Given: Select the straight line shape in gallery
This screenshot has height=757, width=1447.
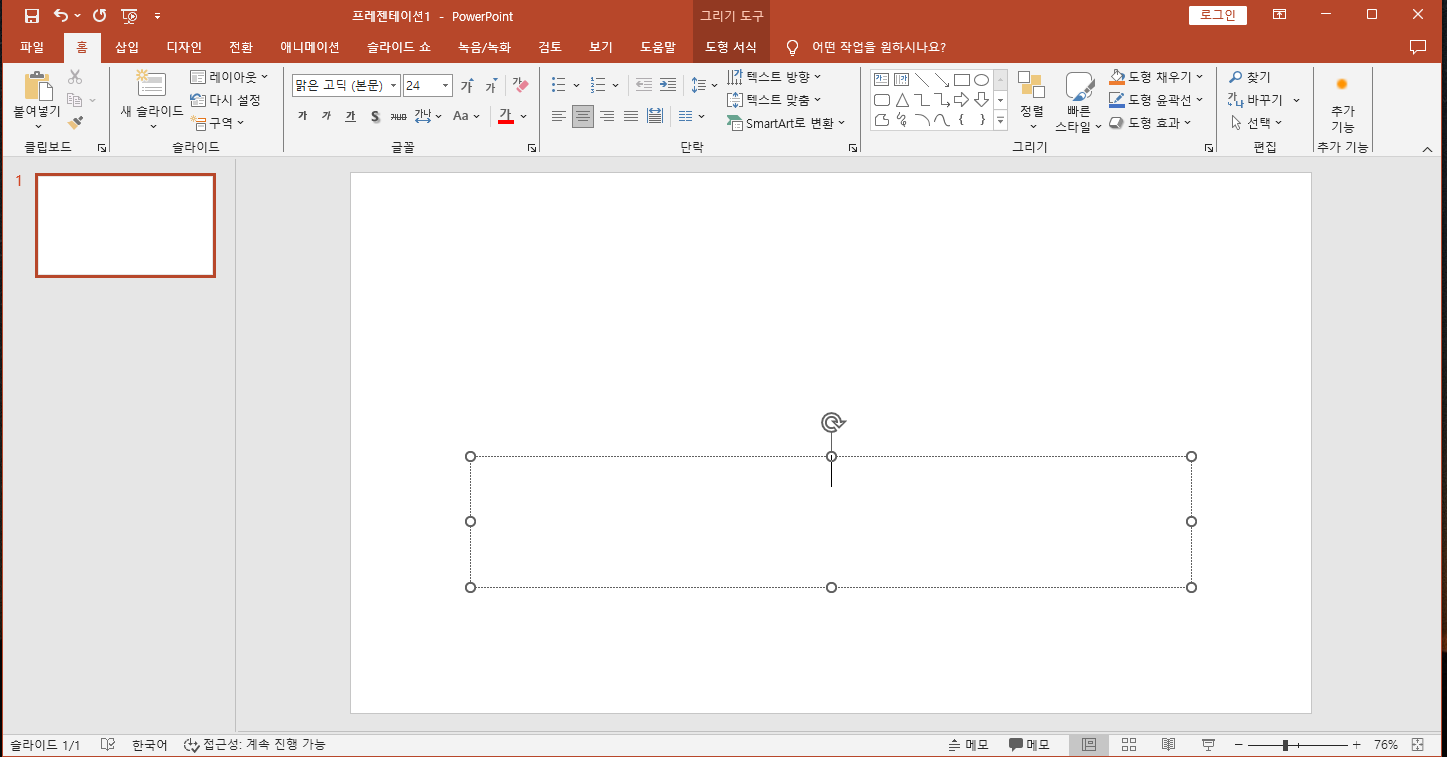Looking at the screenshot, I should pos(921,80).
